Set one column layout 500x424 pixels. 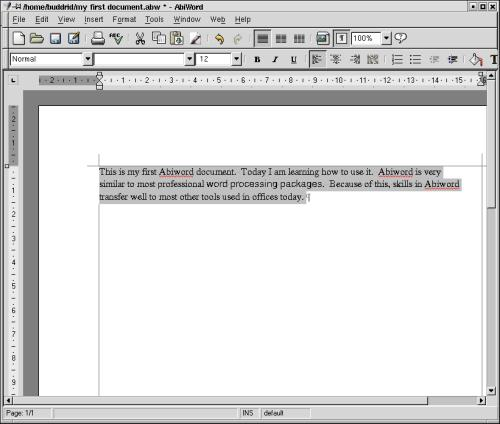[262, 39]
